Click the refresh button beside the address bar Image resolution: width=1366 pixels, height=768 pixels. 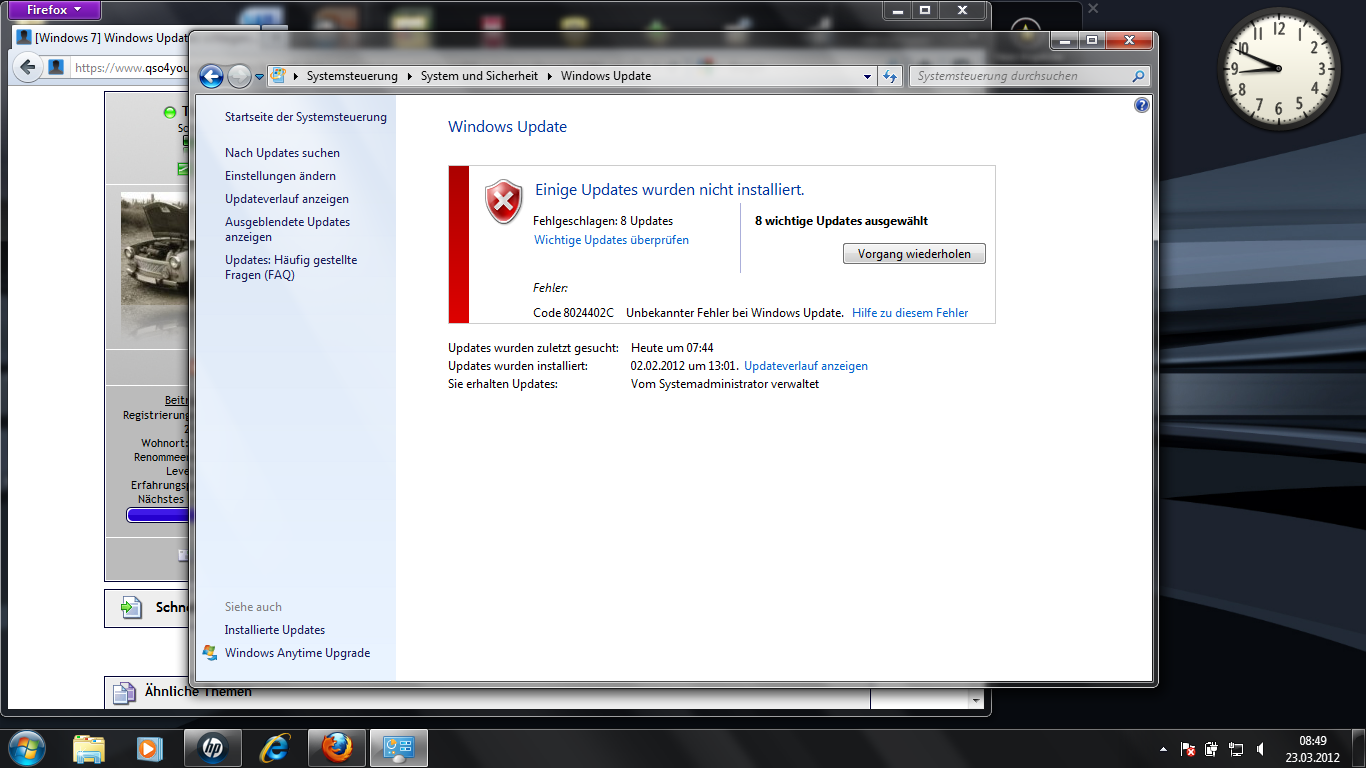pyautogui.click(x=889, y=76)
